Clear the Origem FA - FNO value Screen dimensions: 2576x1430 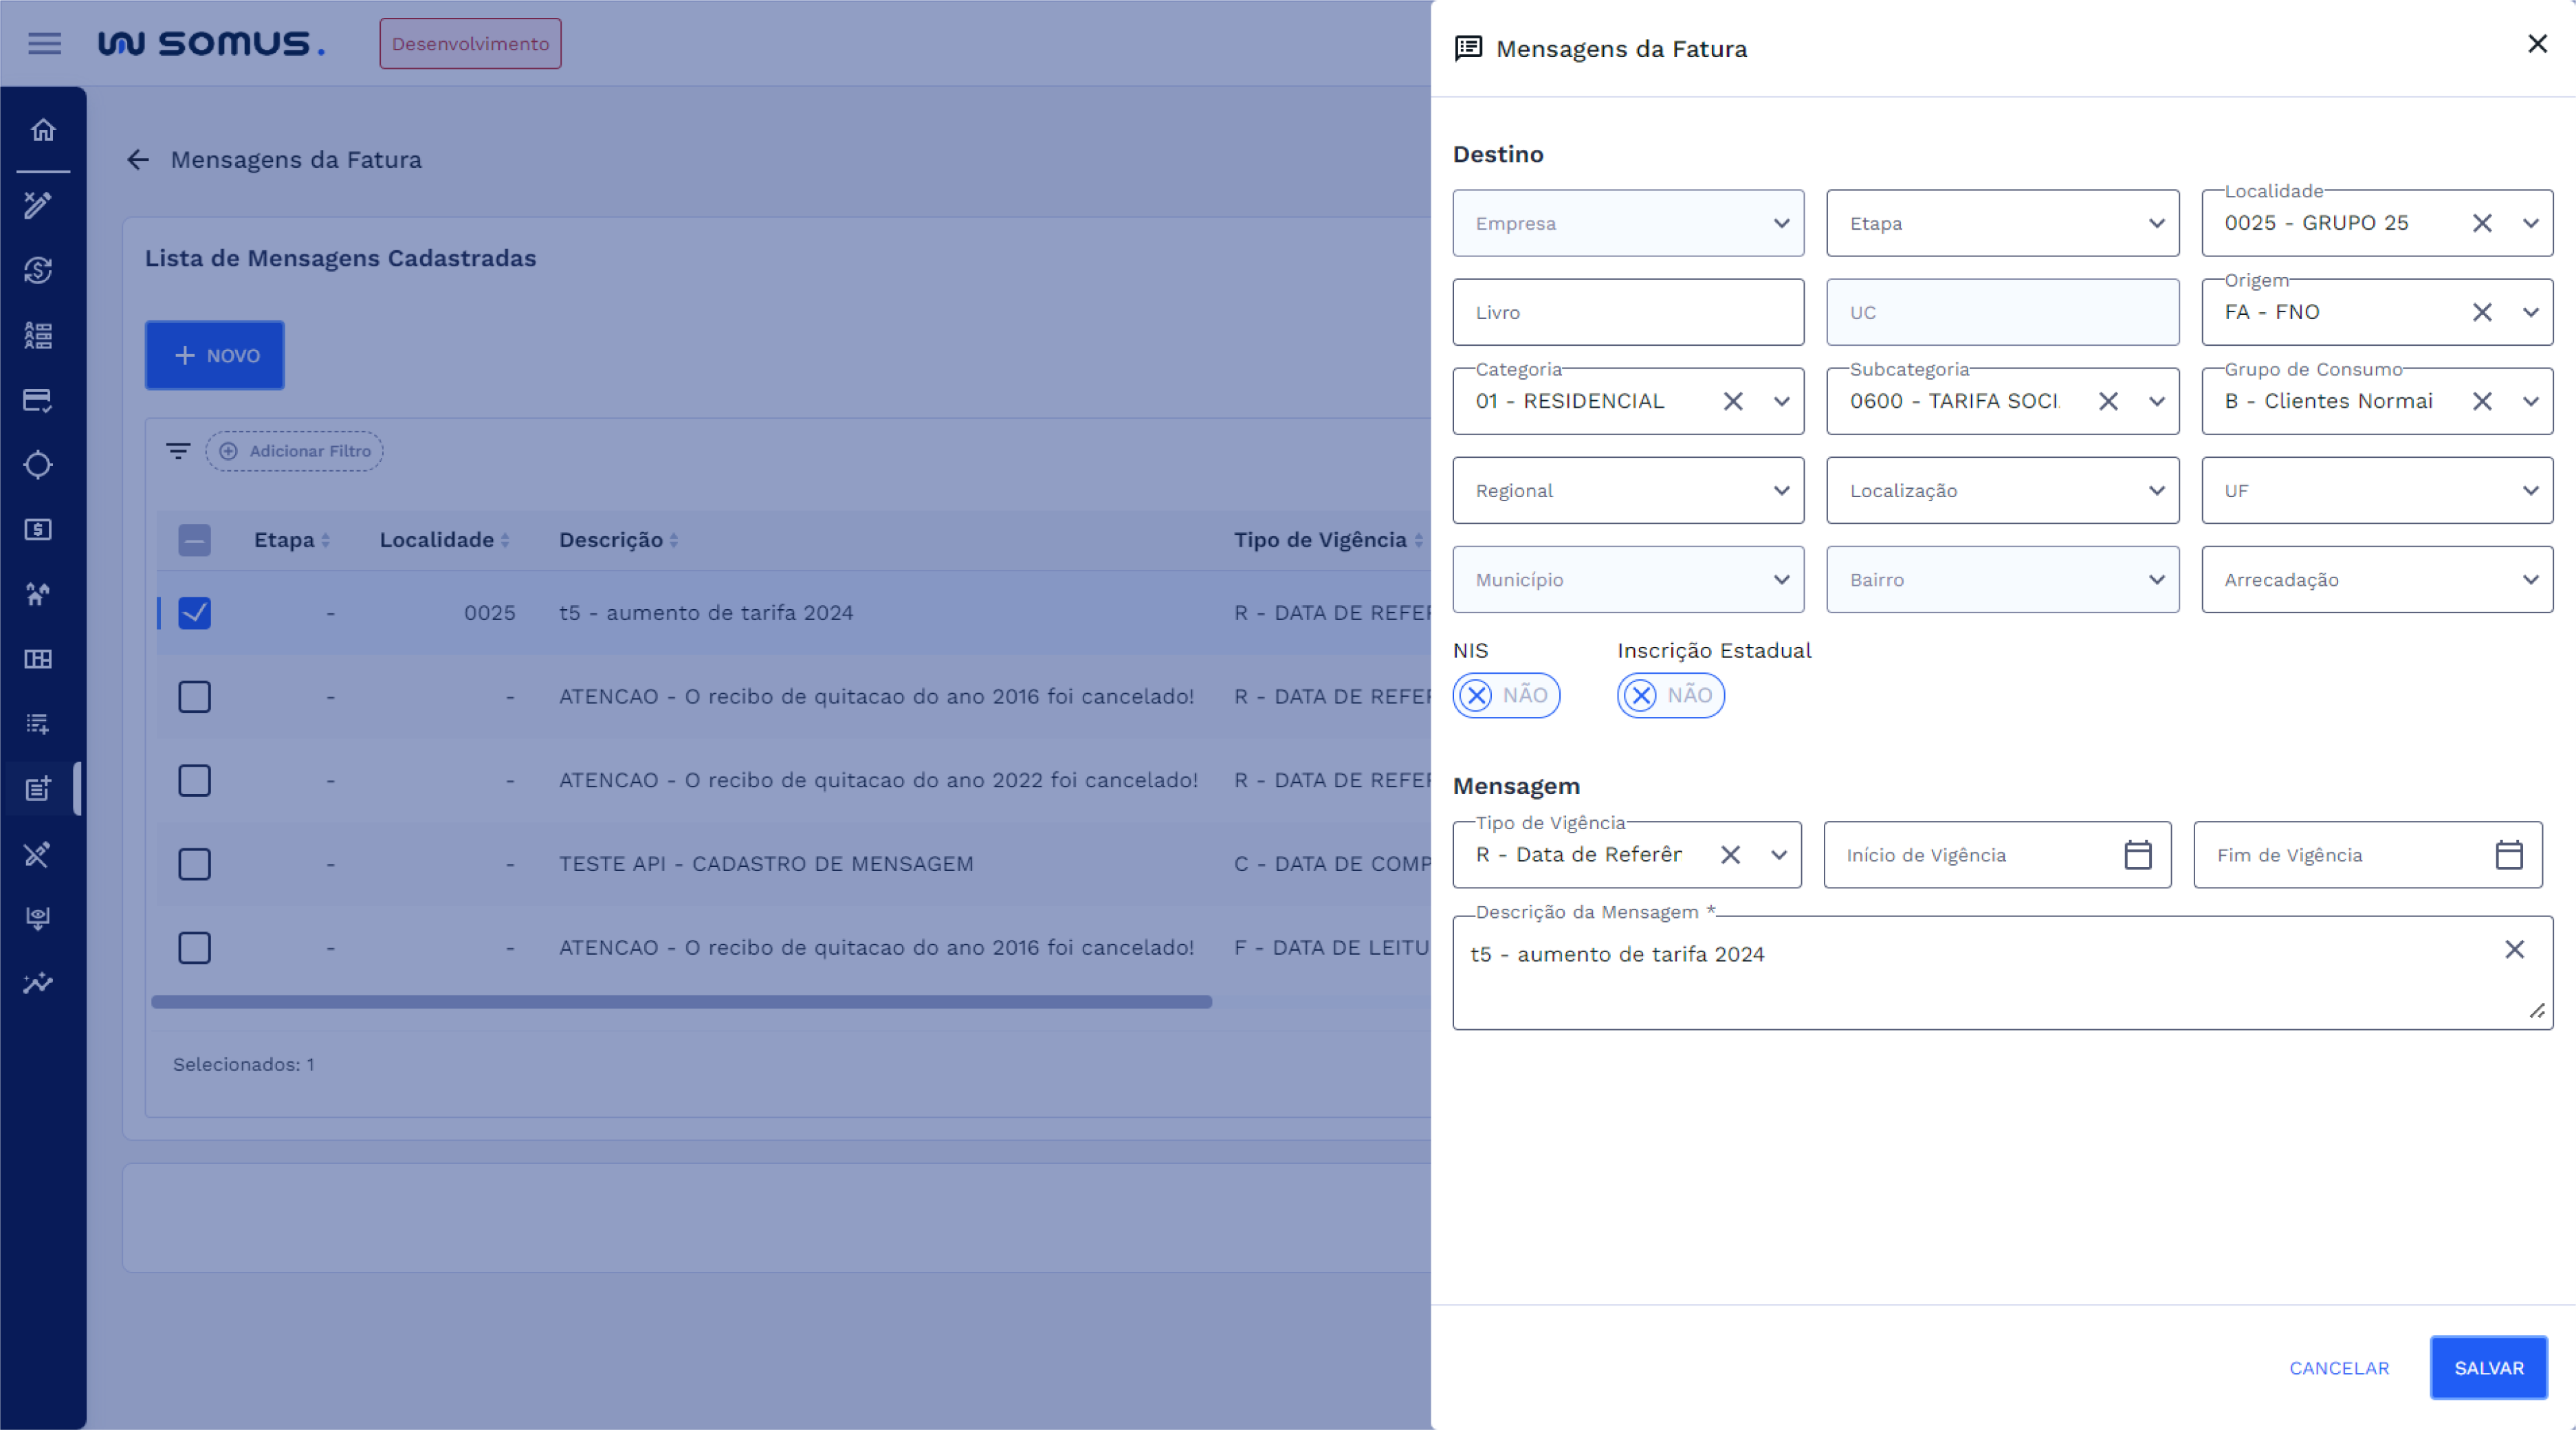pos(2481,312)
